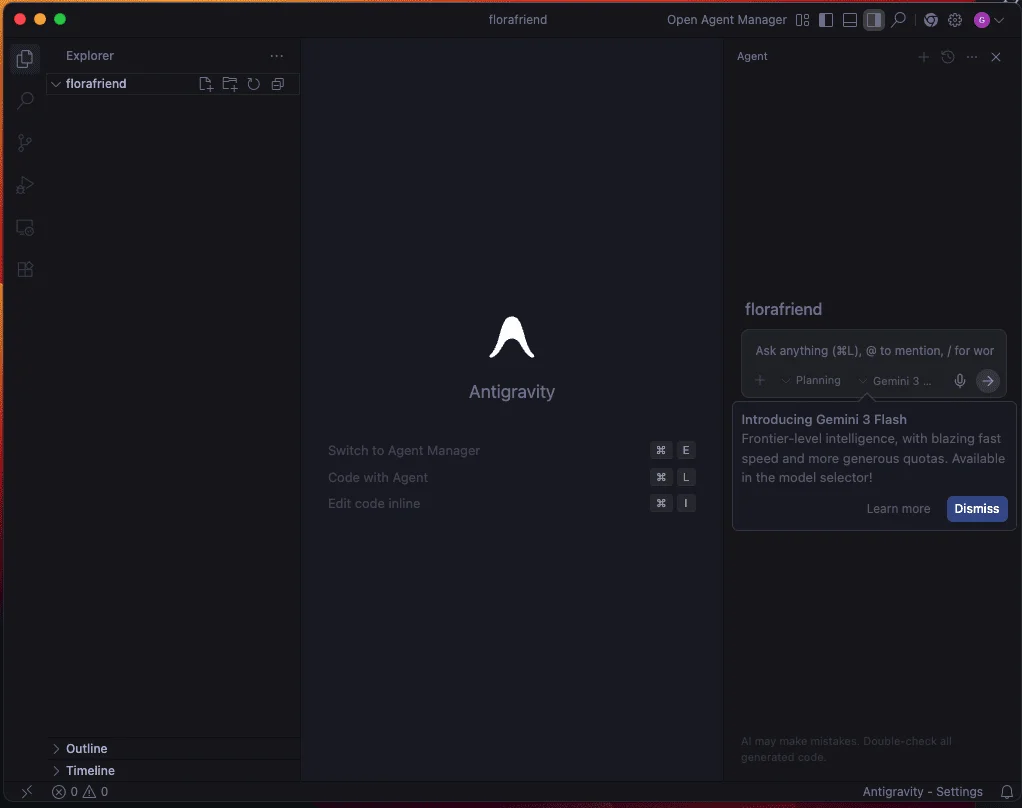Toggle the Agent side panel button
Image resolution: width=1022 pixels, height=808 pixels.
(x=874, y=20)
